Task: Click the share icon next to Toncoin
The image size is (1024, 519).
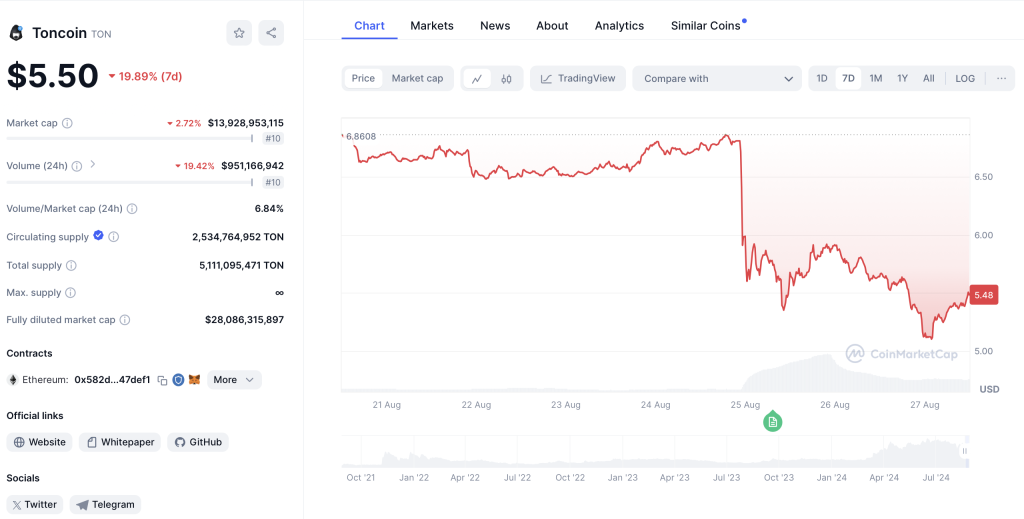Action: click(271, 33)
